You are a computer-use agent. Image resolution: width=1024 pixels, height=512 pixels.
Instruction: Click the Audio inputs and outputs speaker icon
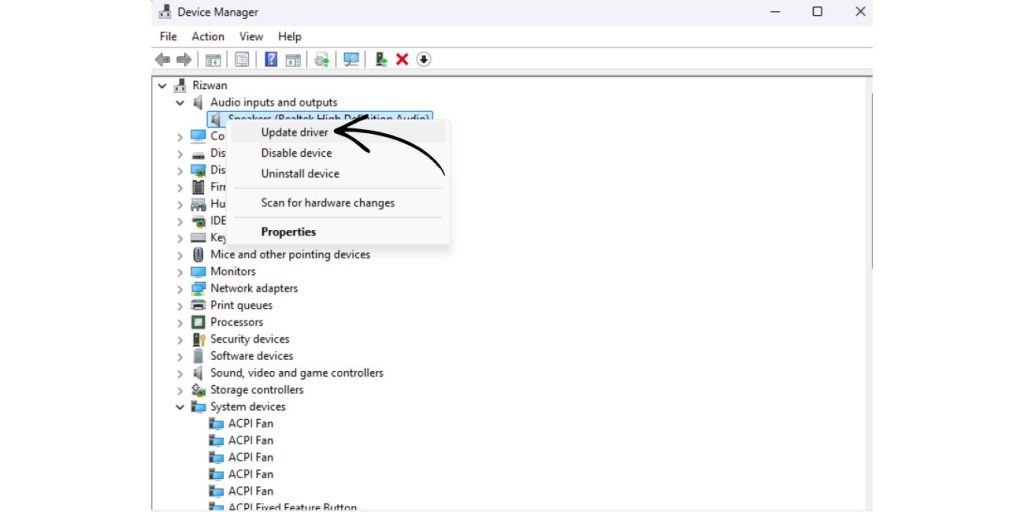click(198, 102)
